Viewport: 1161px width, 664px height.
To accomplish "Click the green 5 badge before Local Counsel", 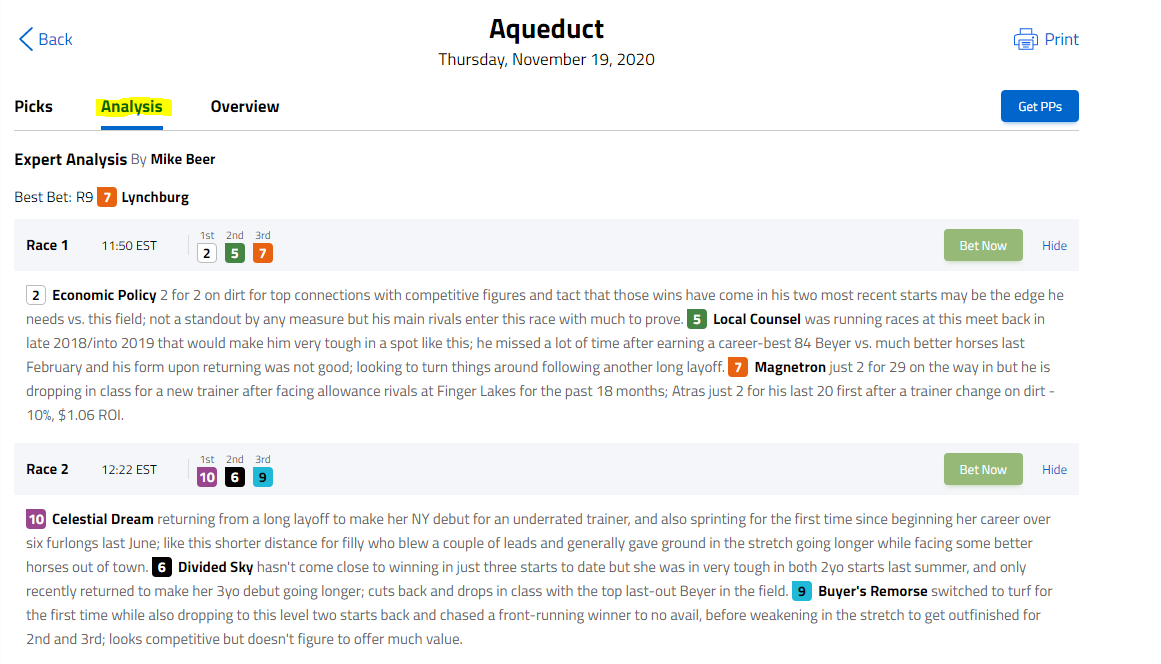I will (697, 319).
